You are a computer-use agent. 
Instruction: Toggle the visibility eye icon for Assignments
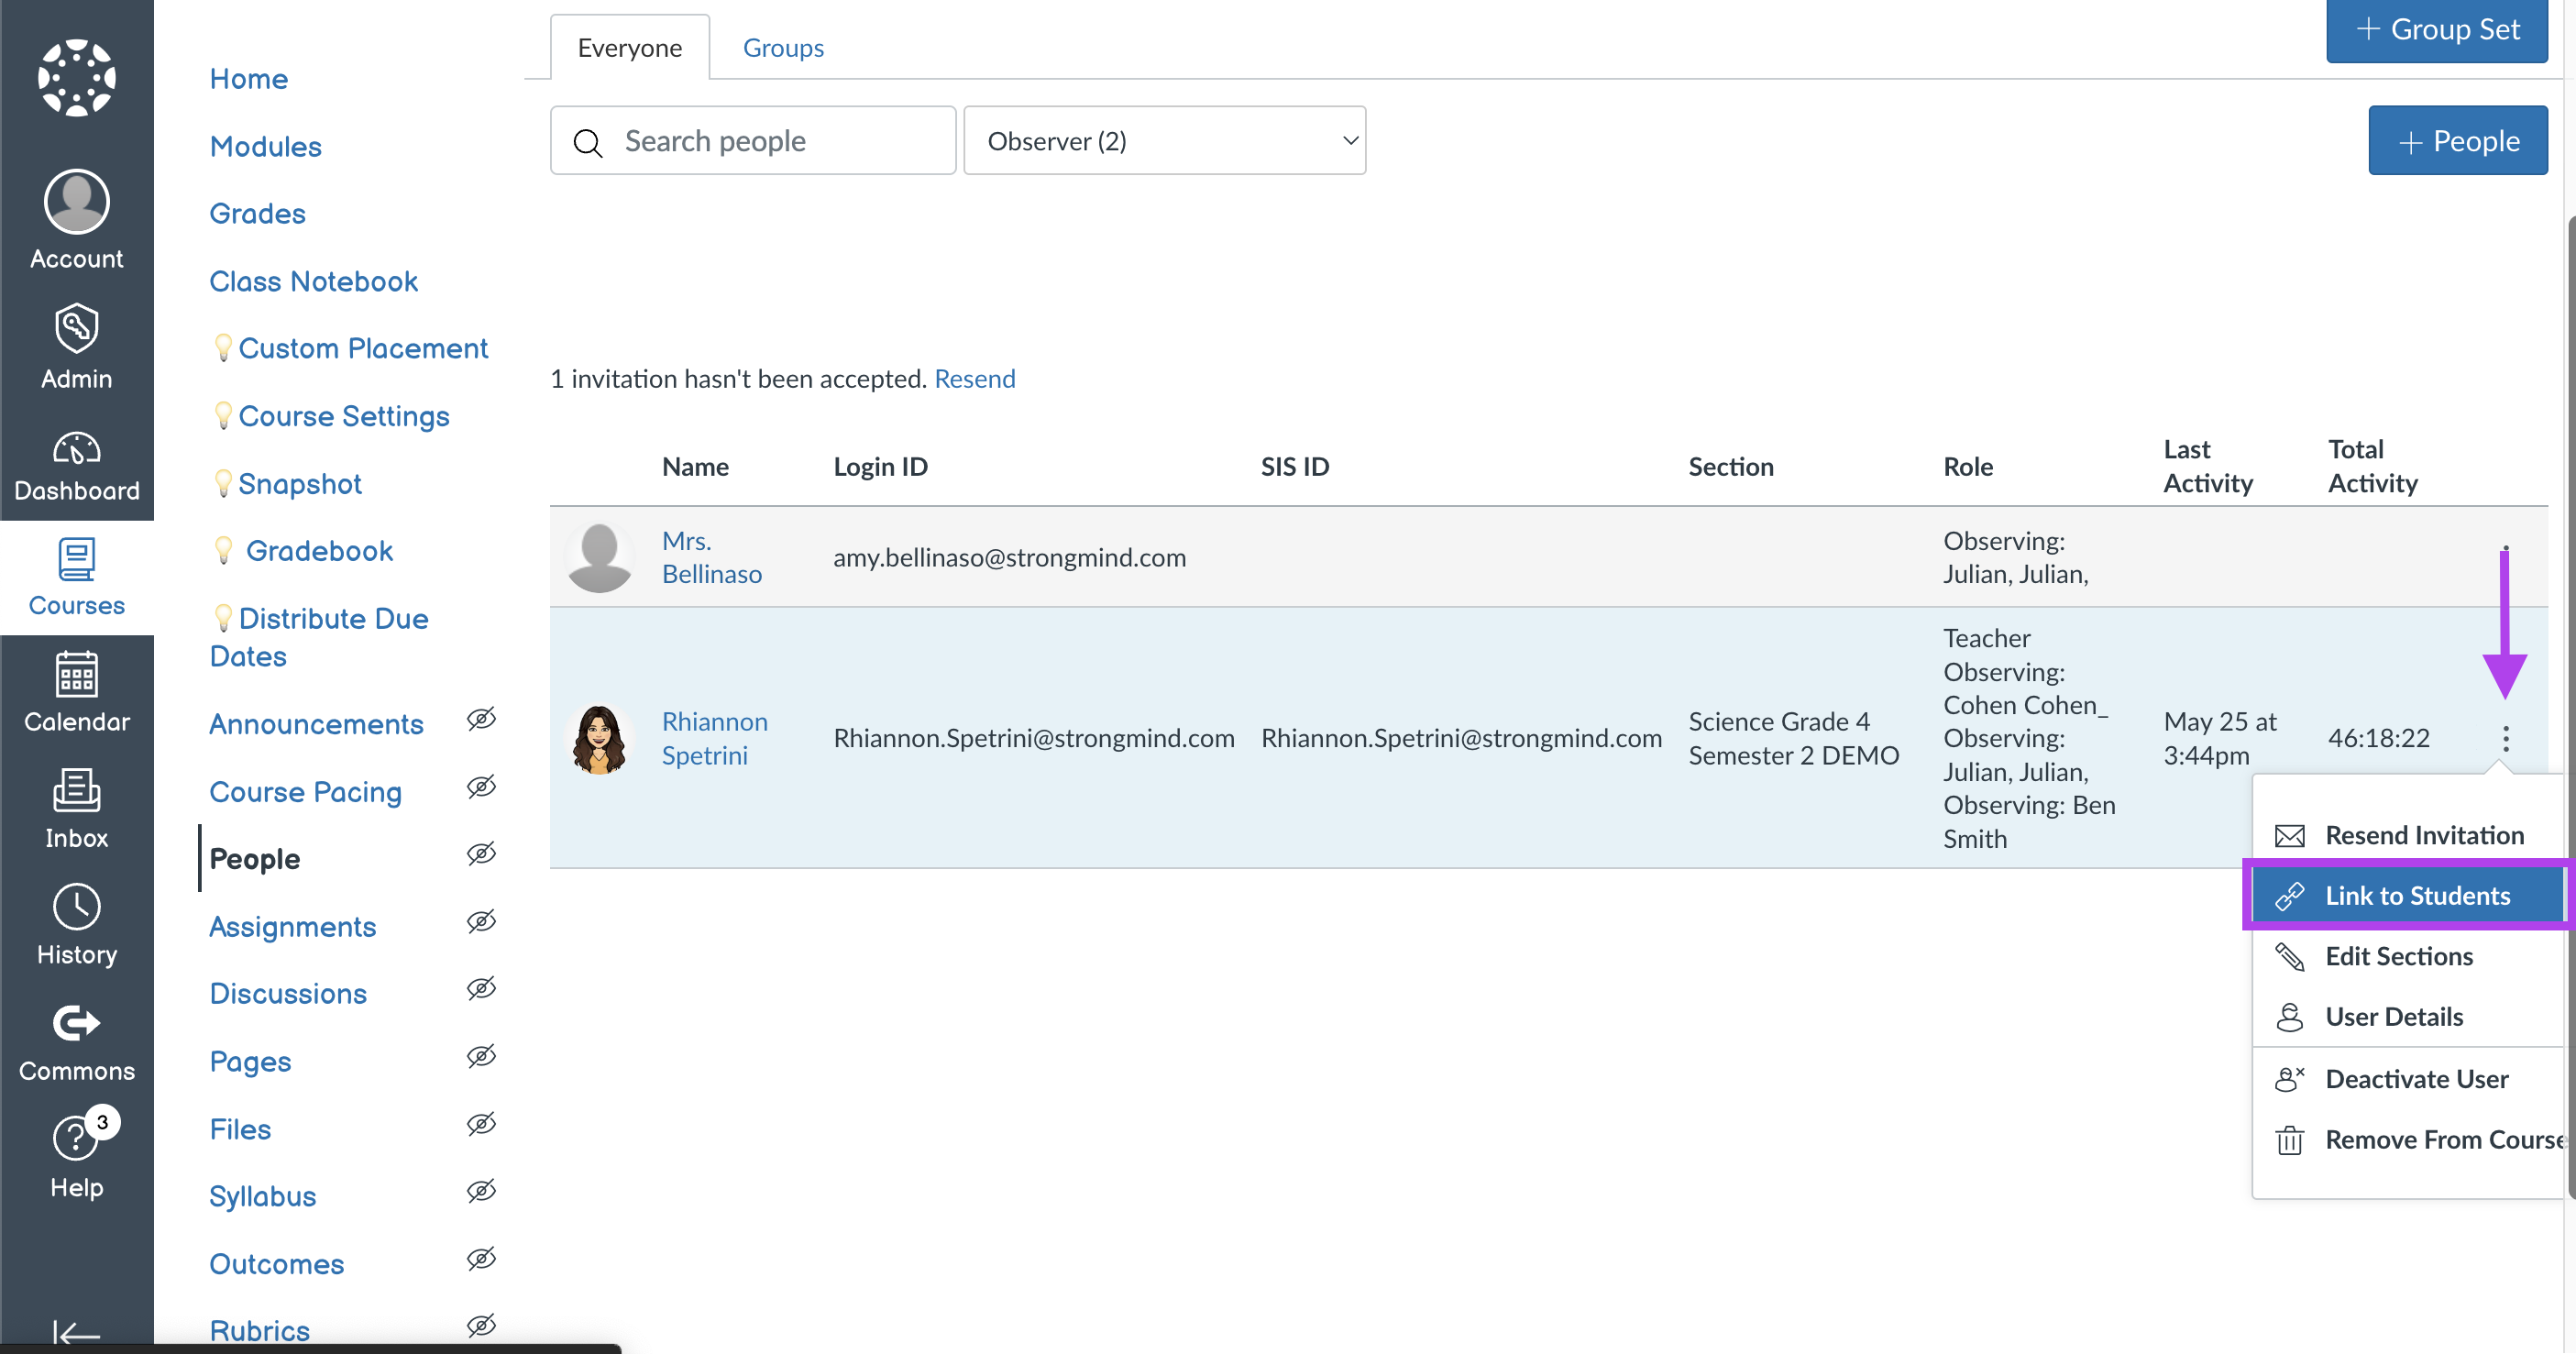pyautogui.click(x=481, y=921)
